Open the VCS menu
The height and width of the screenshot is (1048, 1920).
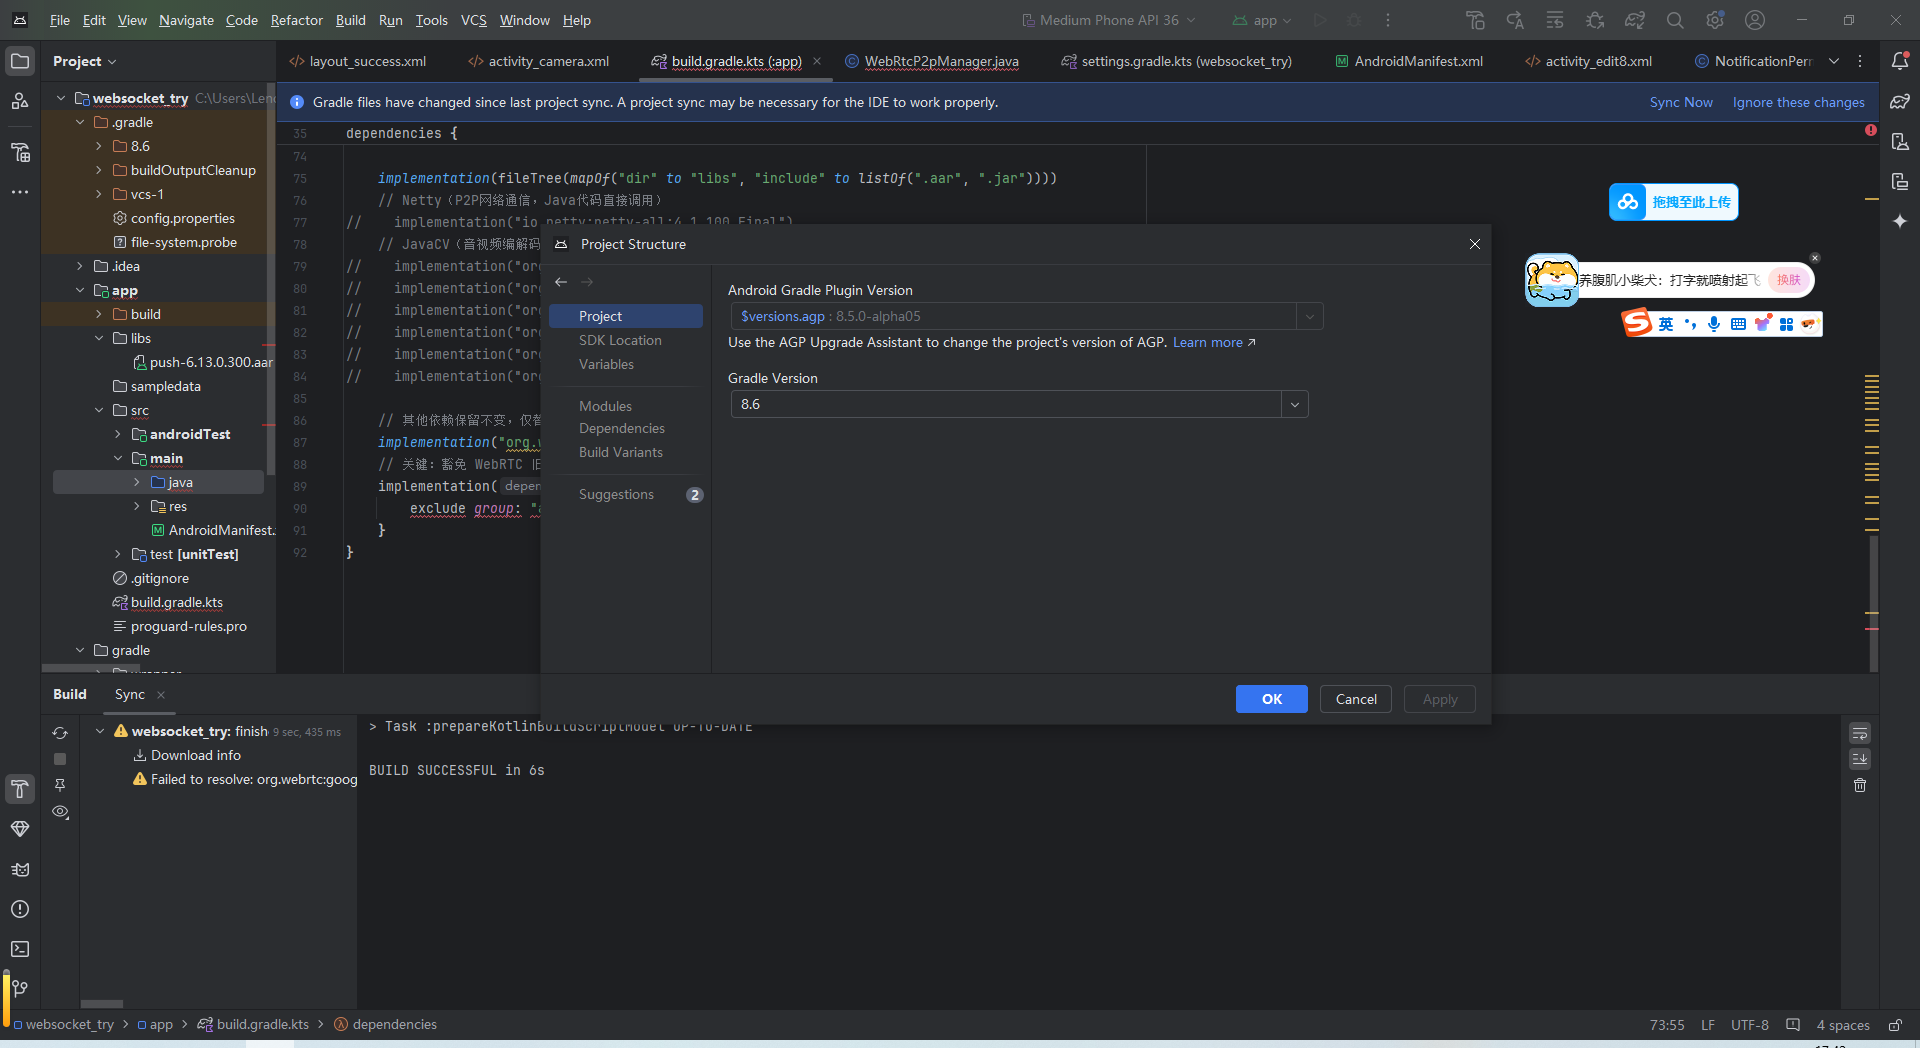tap(473, 20)
